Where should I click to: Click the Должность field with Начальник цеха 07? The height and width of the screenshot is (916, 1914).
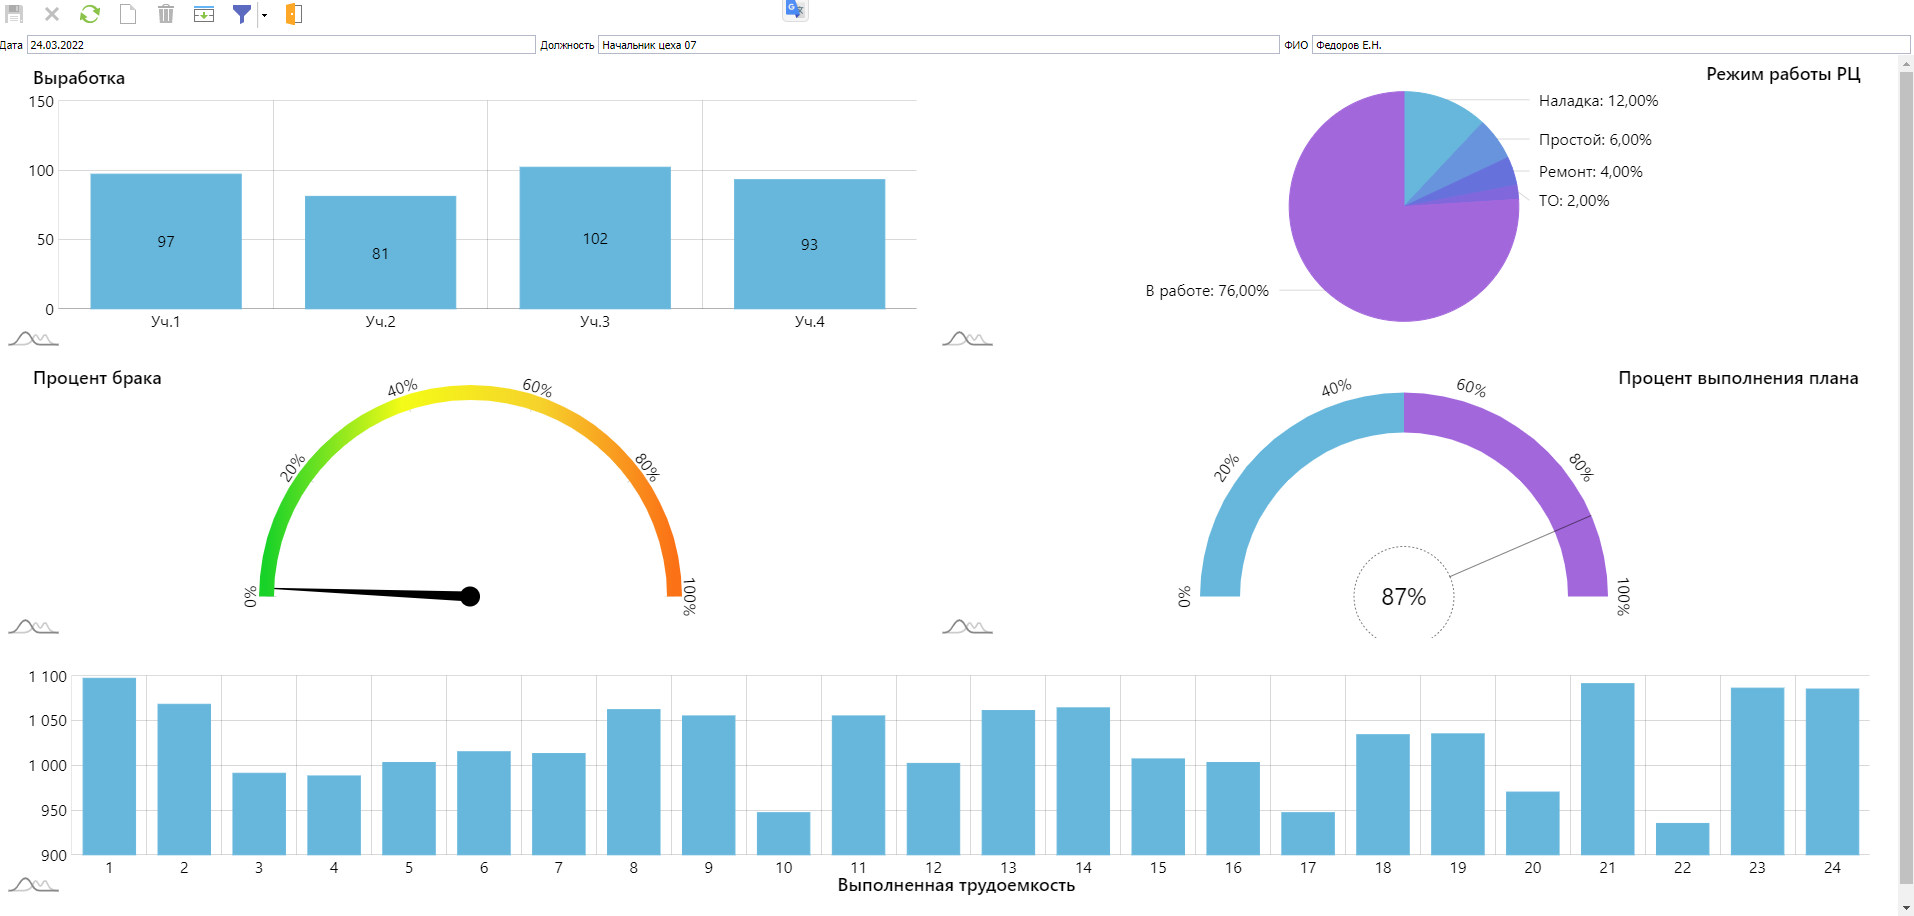point(937,45)
